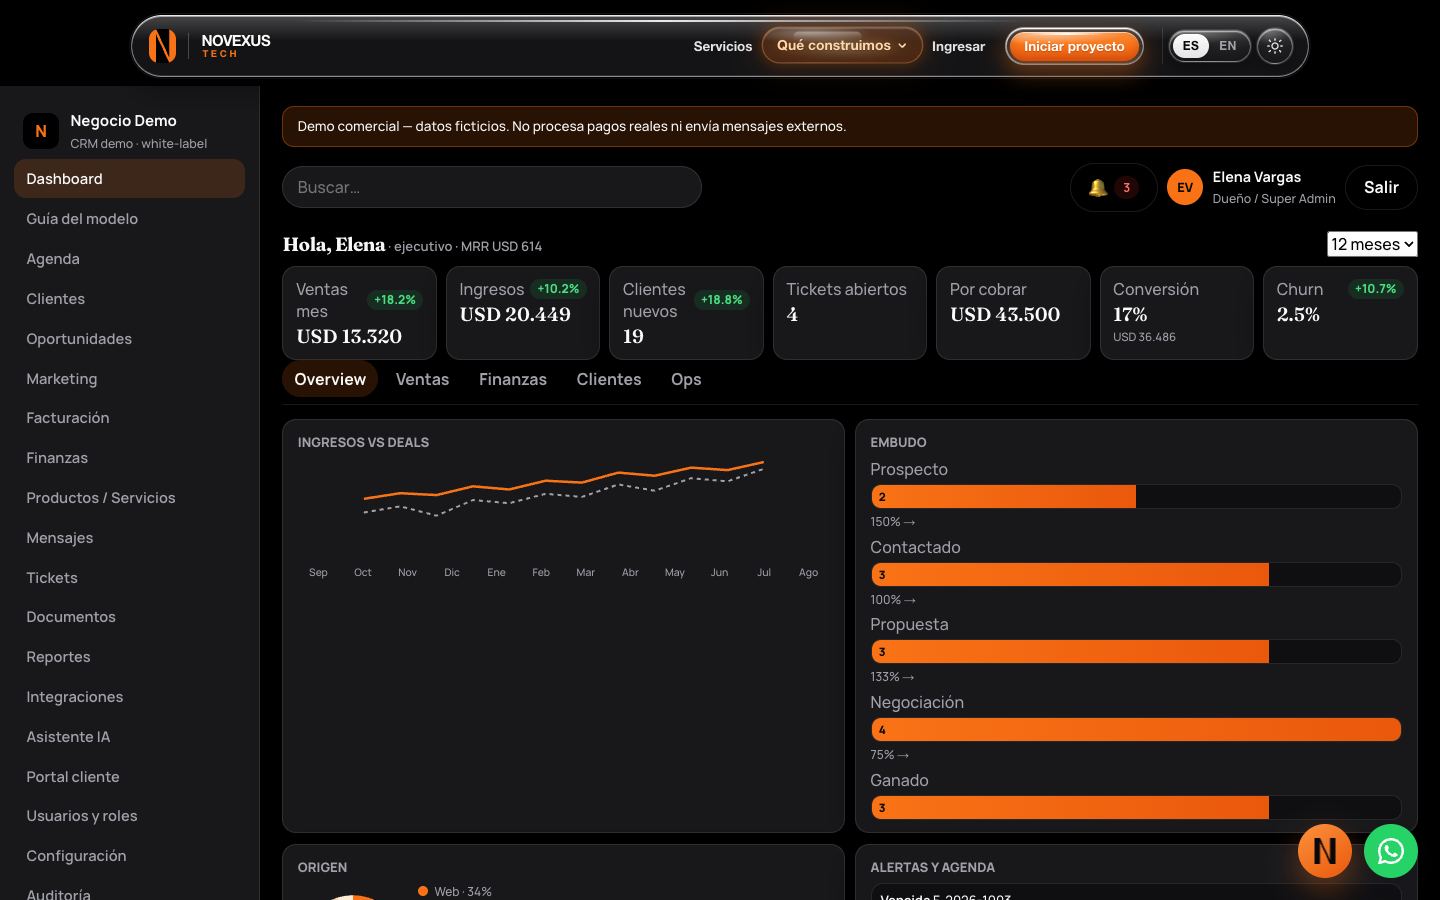Switch to the Clientes tab

[x=609, y=379]
